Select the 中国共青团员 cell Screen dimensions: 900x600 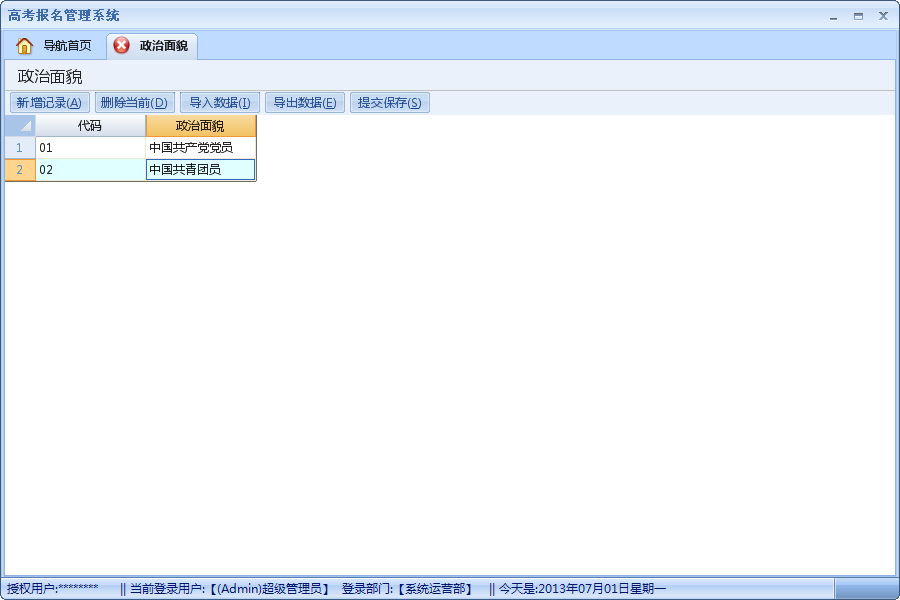coord(200,169)
